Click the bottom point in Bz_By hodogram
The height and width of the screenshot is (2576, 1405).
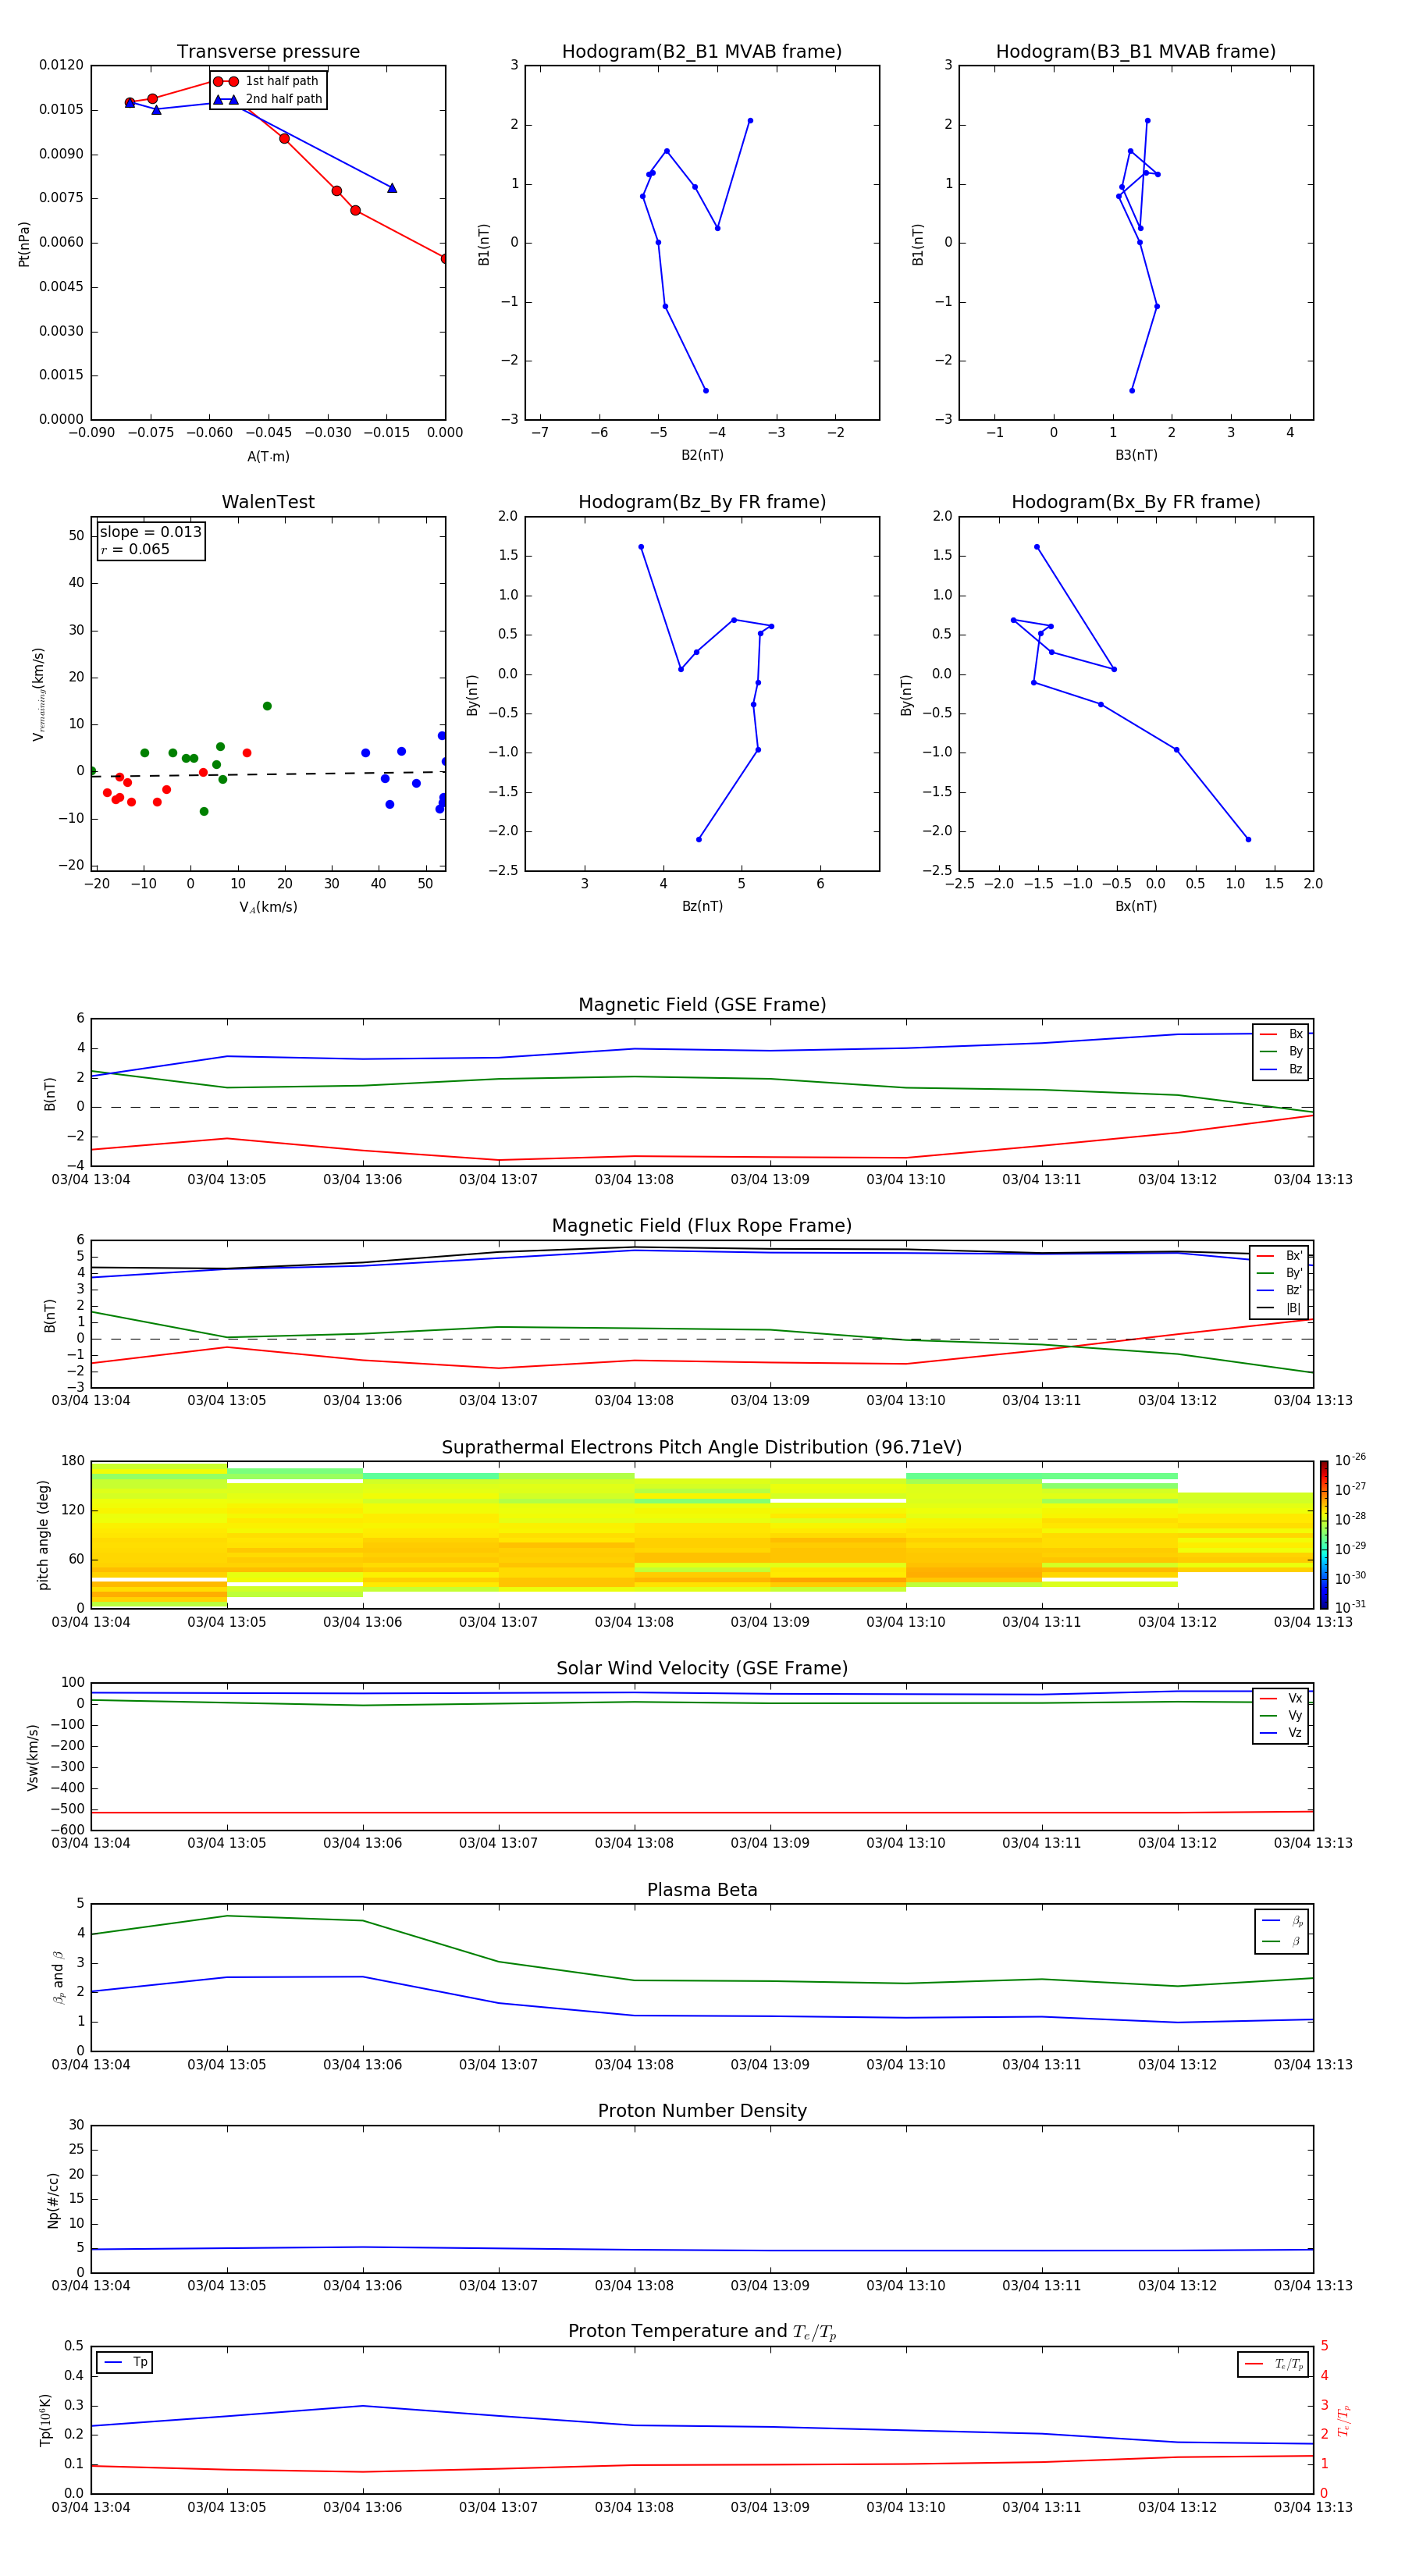[698, 839]
